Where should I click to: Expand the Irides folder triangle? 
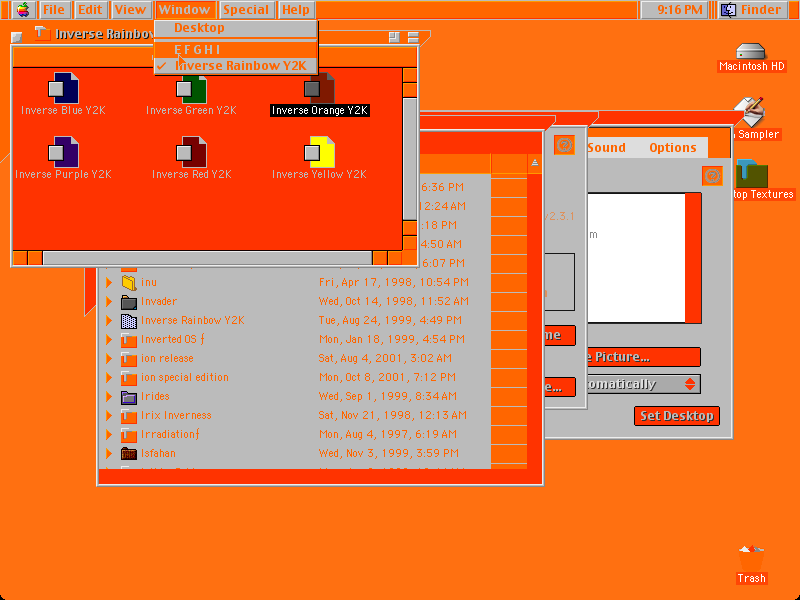109,396
